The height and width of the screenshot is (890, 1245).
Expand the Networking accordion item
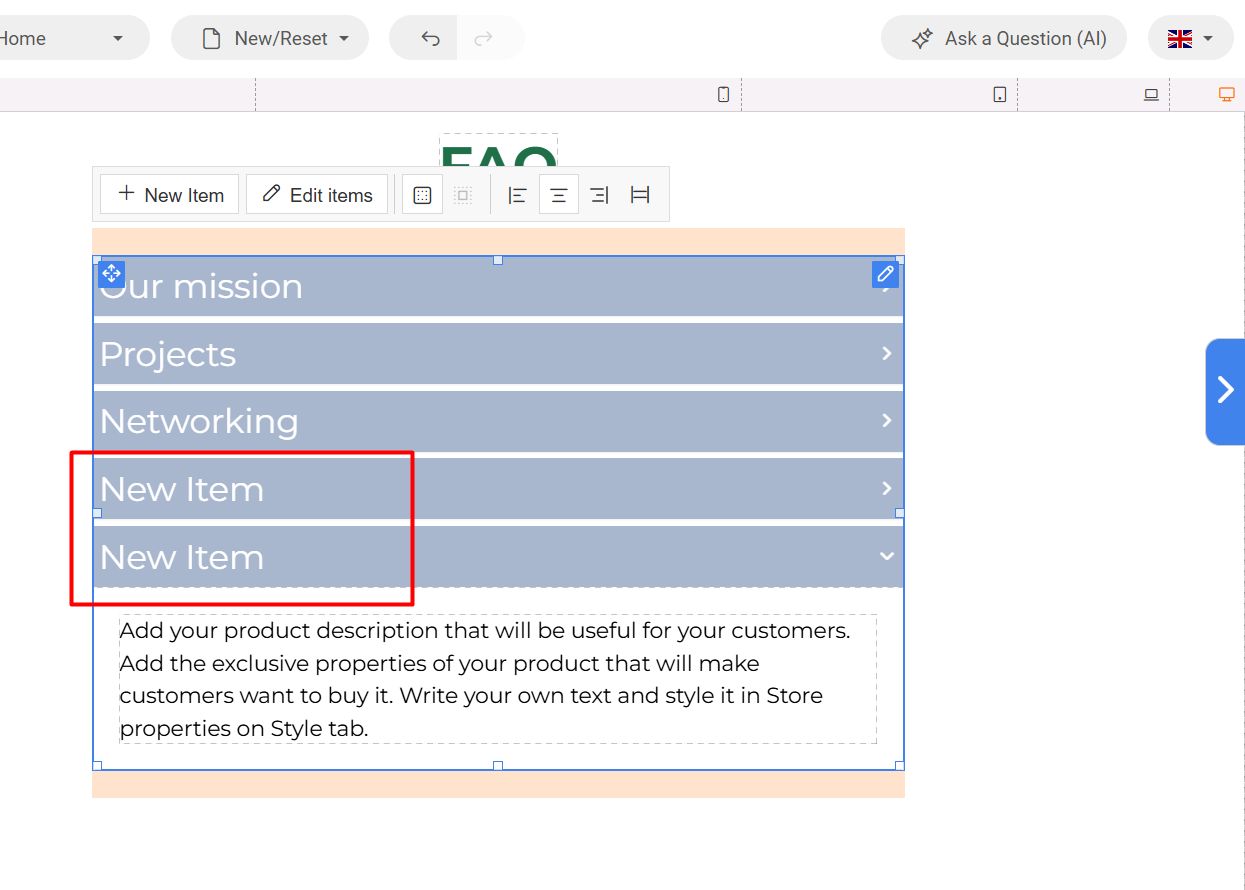(x=498, y=421)
